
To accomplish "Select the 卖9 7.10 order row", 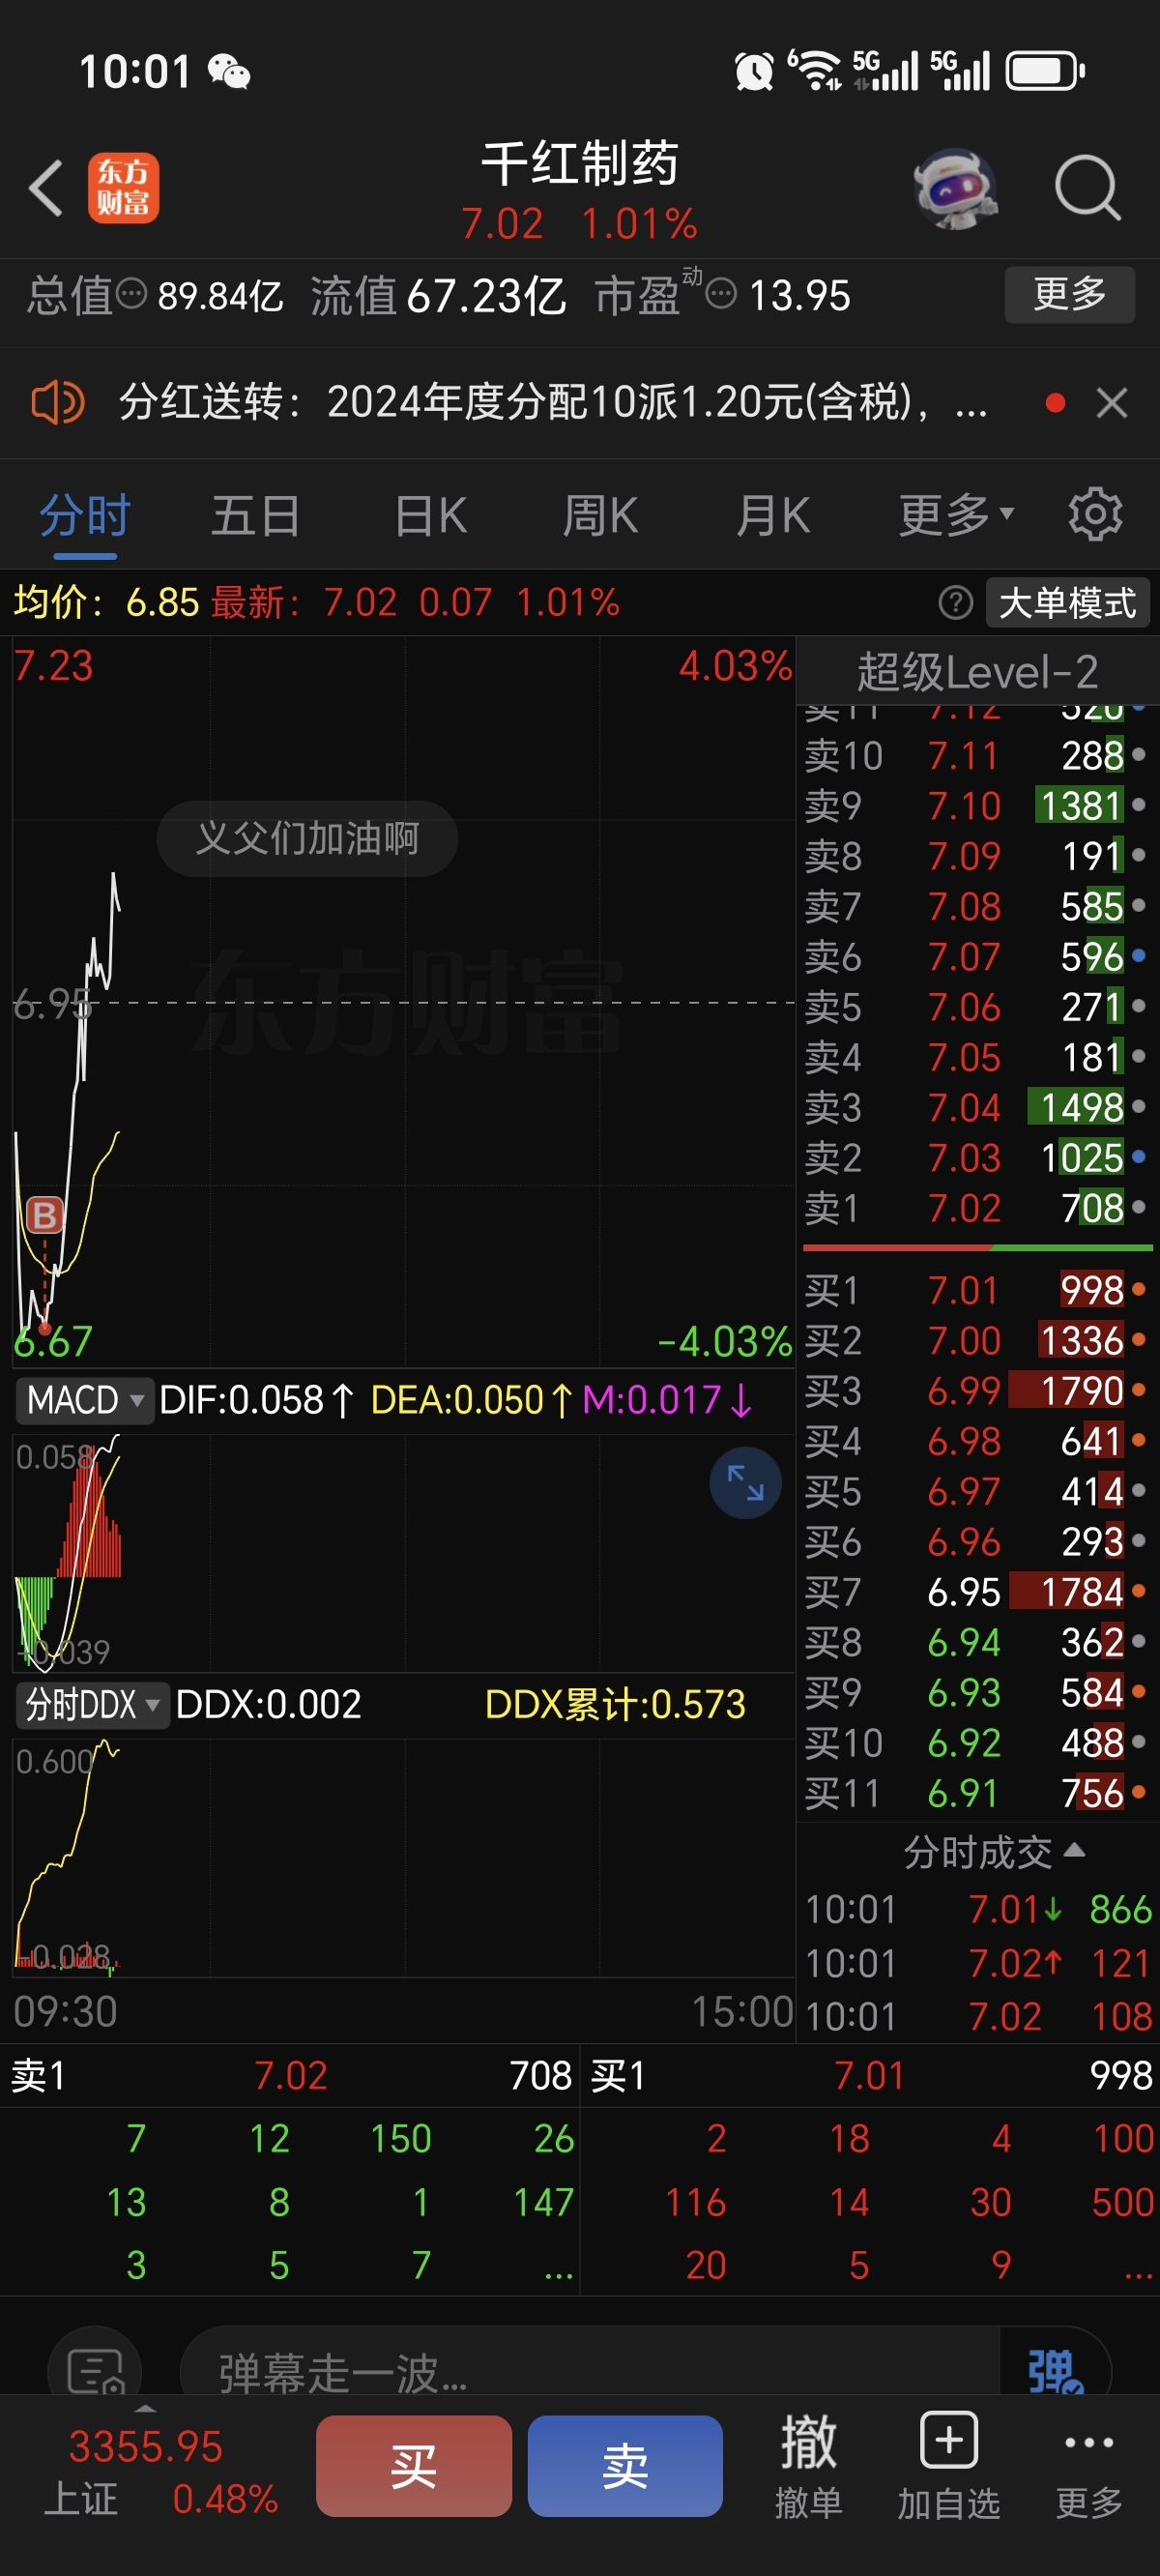I will (977, 805).
